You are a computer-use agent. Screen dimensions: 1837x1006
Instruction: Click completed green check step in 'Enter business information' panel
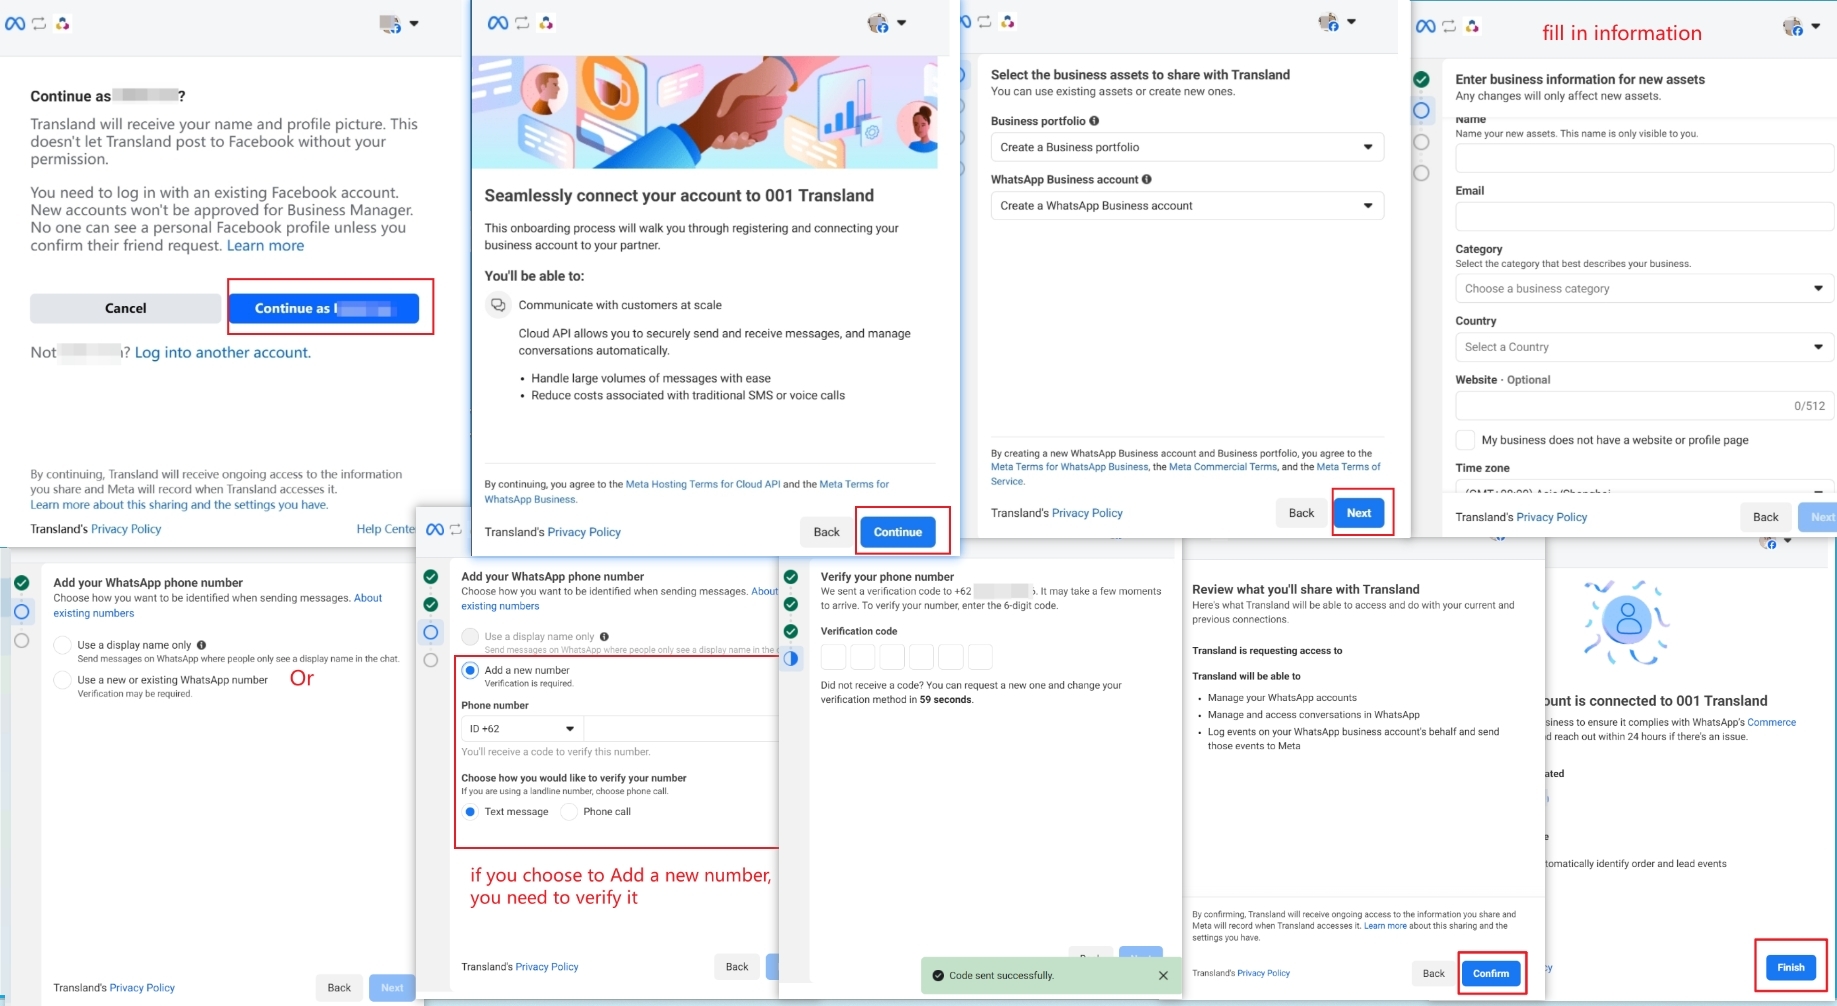[1421, 79]
